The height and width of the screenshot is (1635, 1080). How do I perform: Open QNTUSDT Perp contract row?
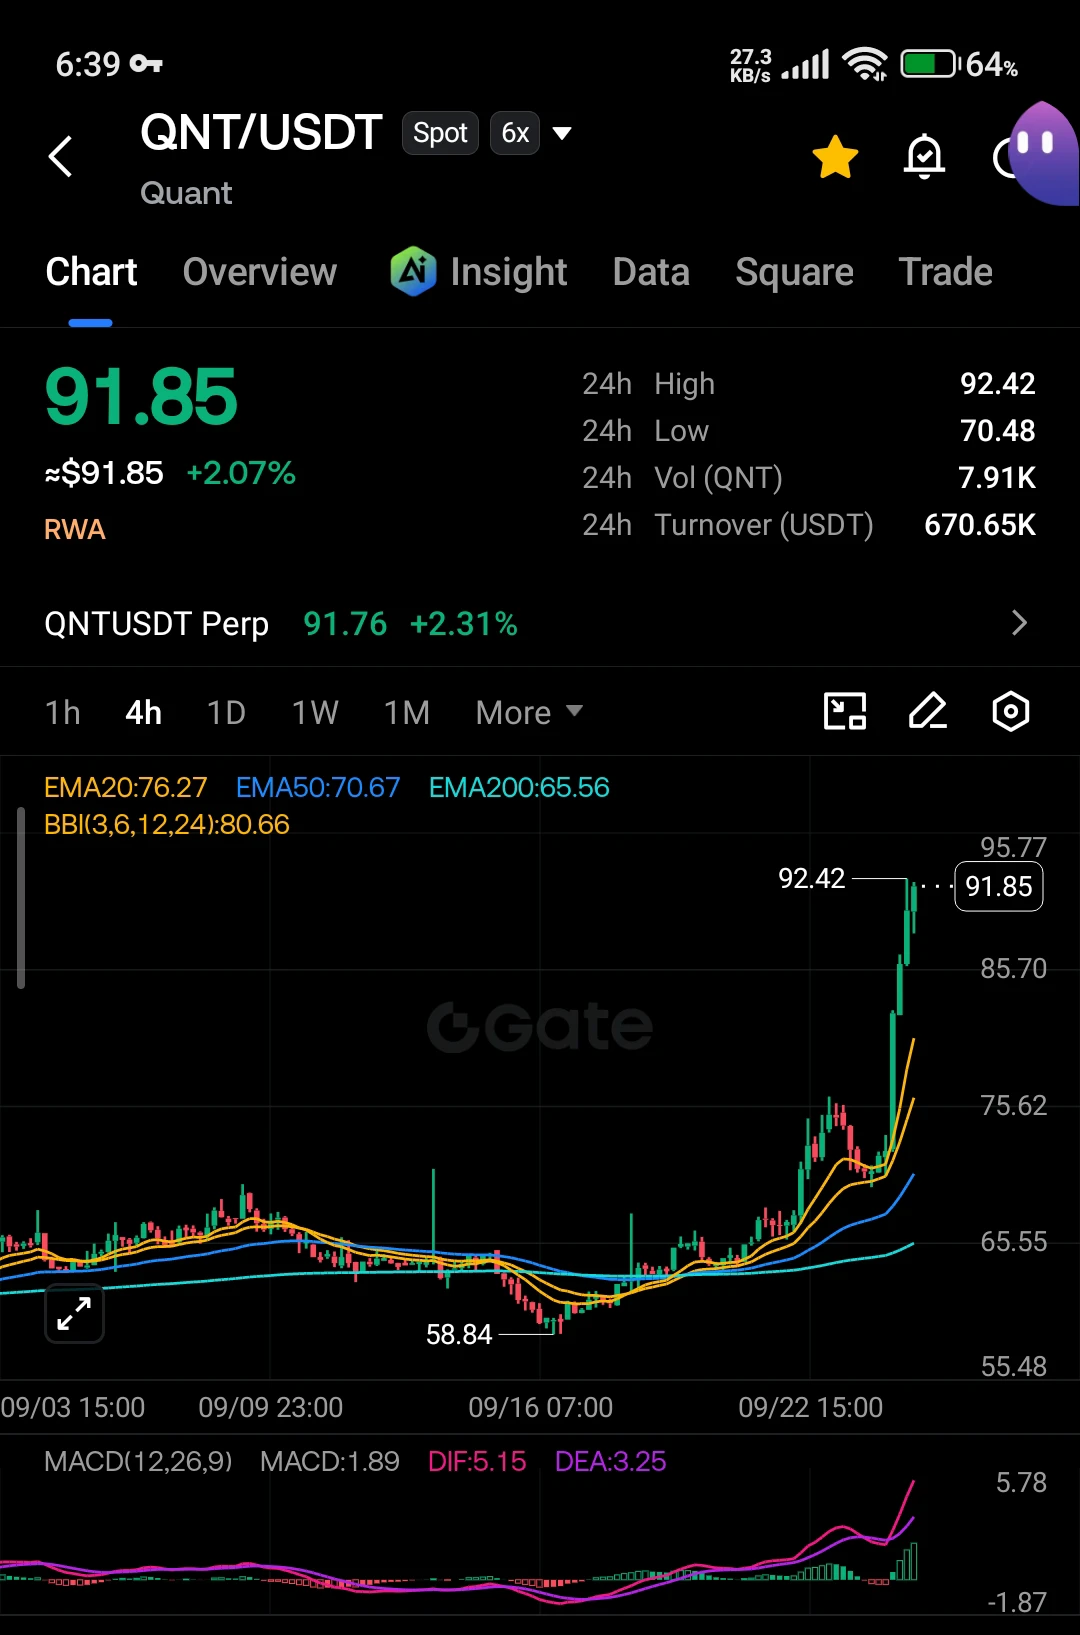click(540, 624)
